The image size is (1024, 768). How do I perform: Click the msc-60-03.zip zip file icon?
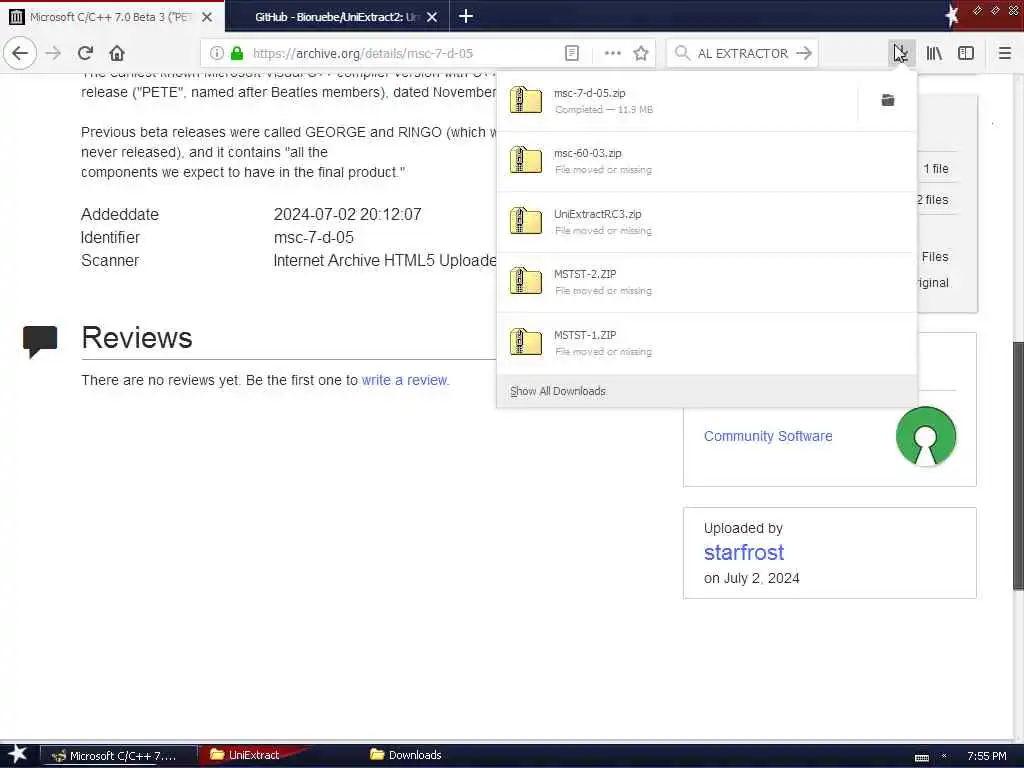(x=526, y=161)
